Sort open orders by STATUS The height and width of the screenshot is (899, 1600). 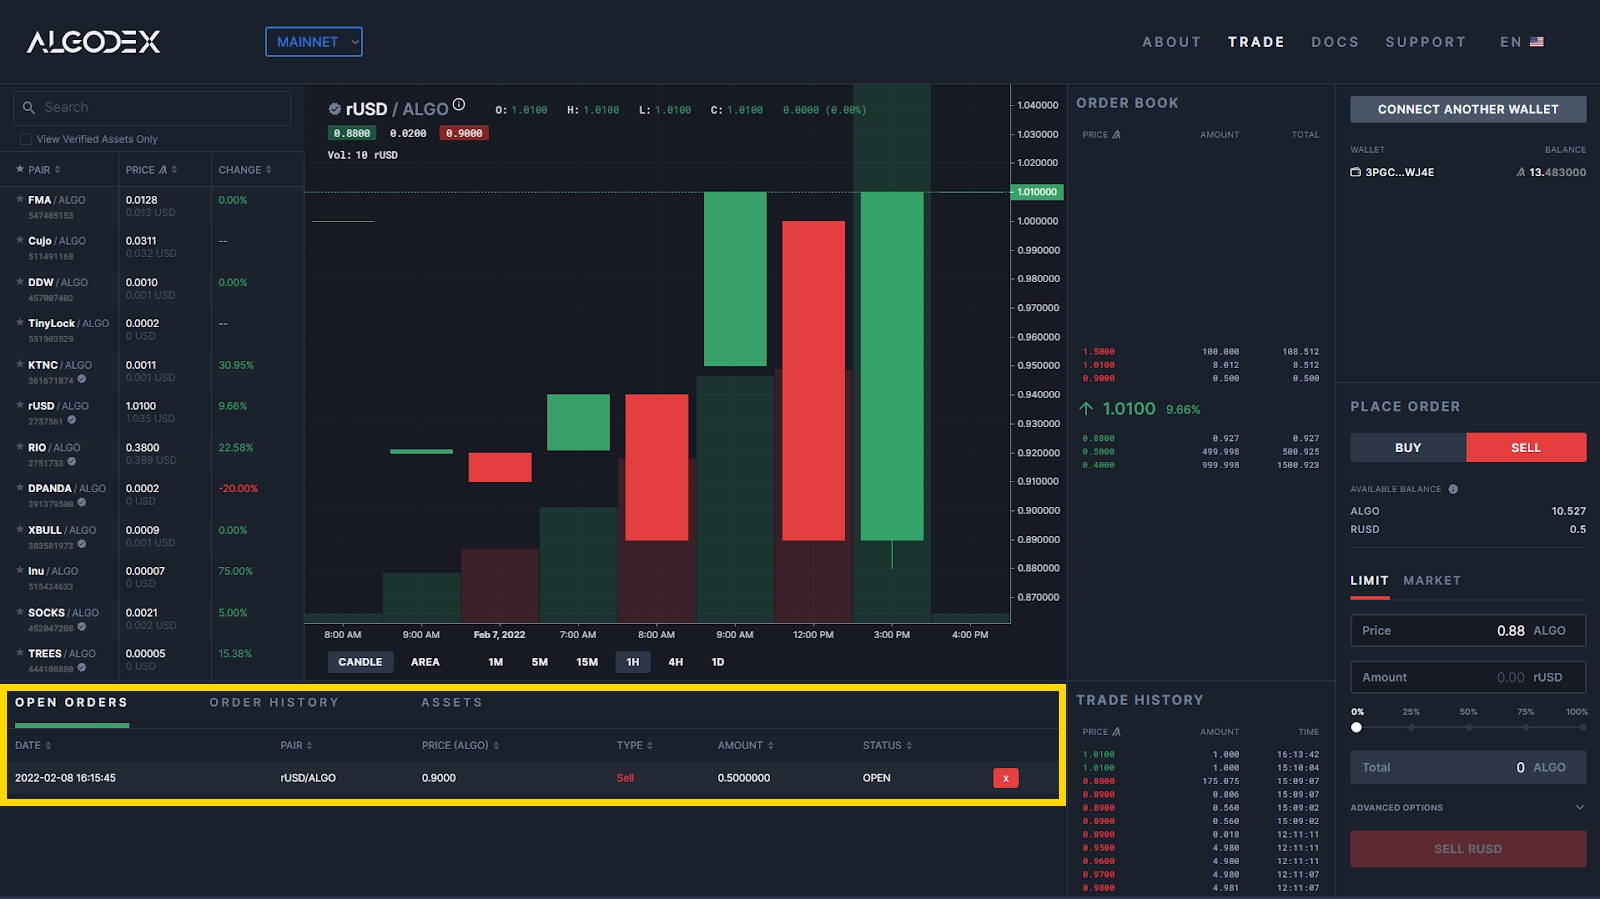887,745
